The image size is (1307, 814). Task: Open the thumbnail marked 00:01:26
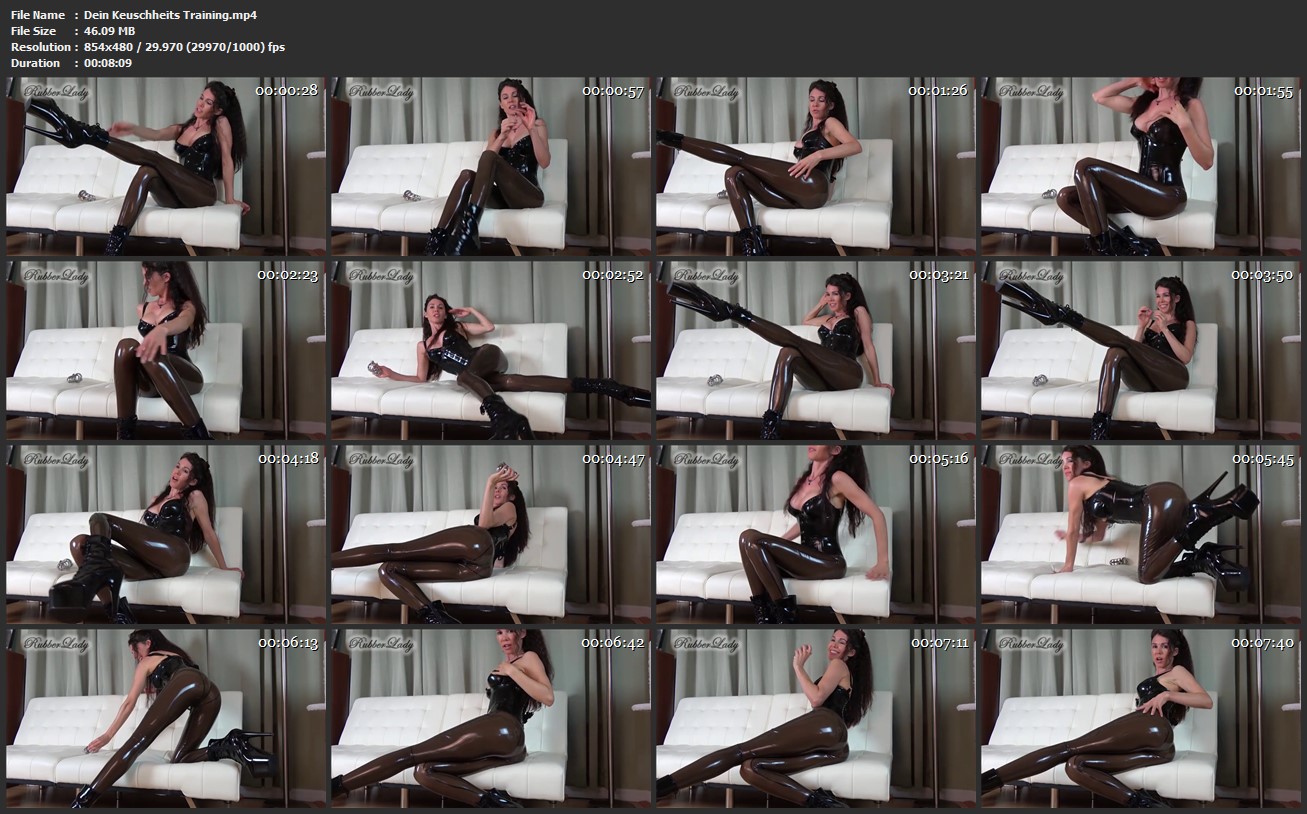tap(816, 166)
